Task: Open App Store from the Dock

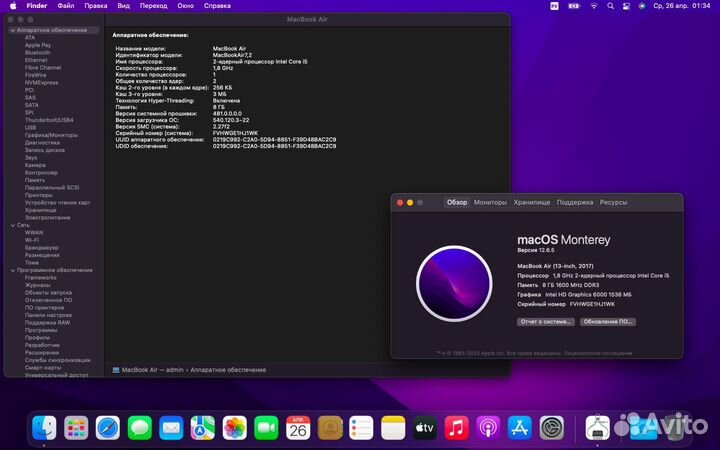Action: 520,428
